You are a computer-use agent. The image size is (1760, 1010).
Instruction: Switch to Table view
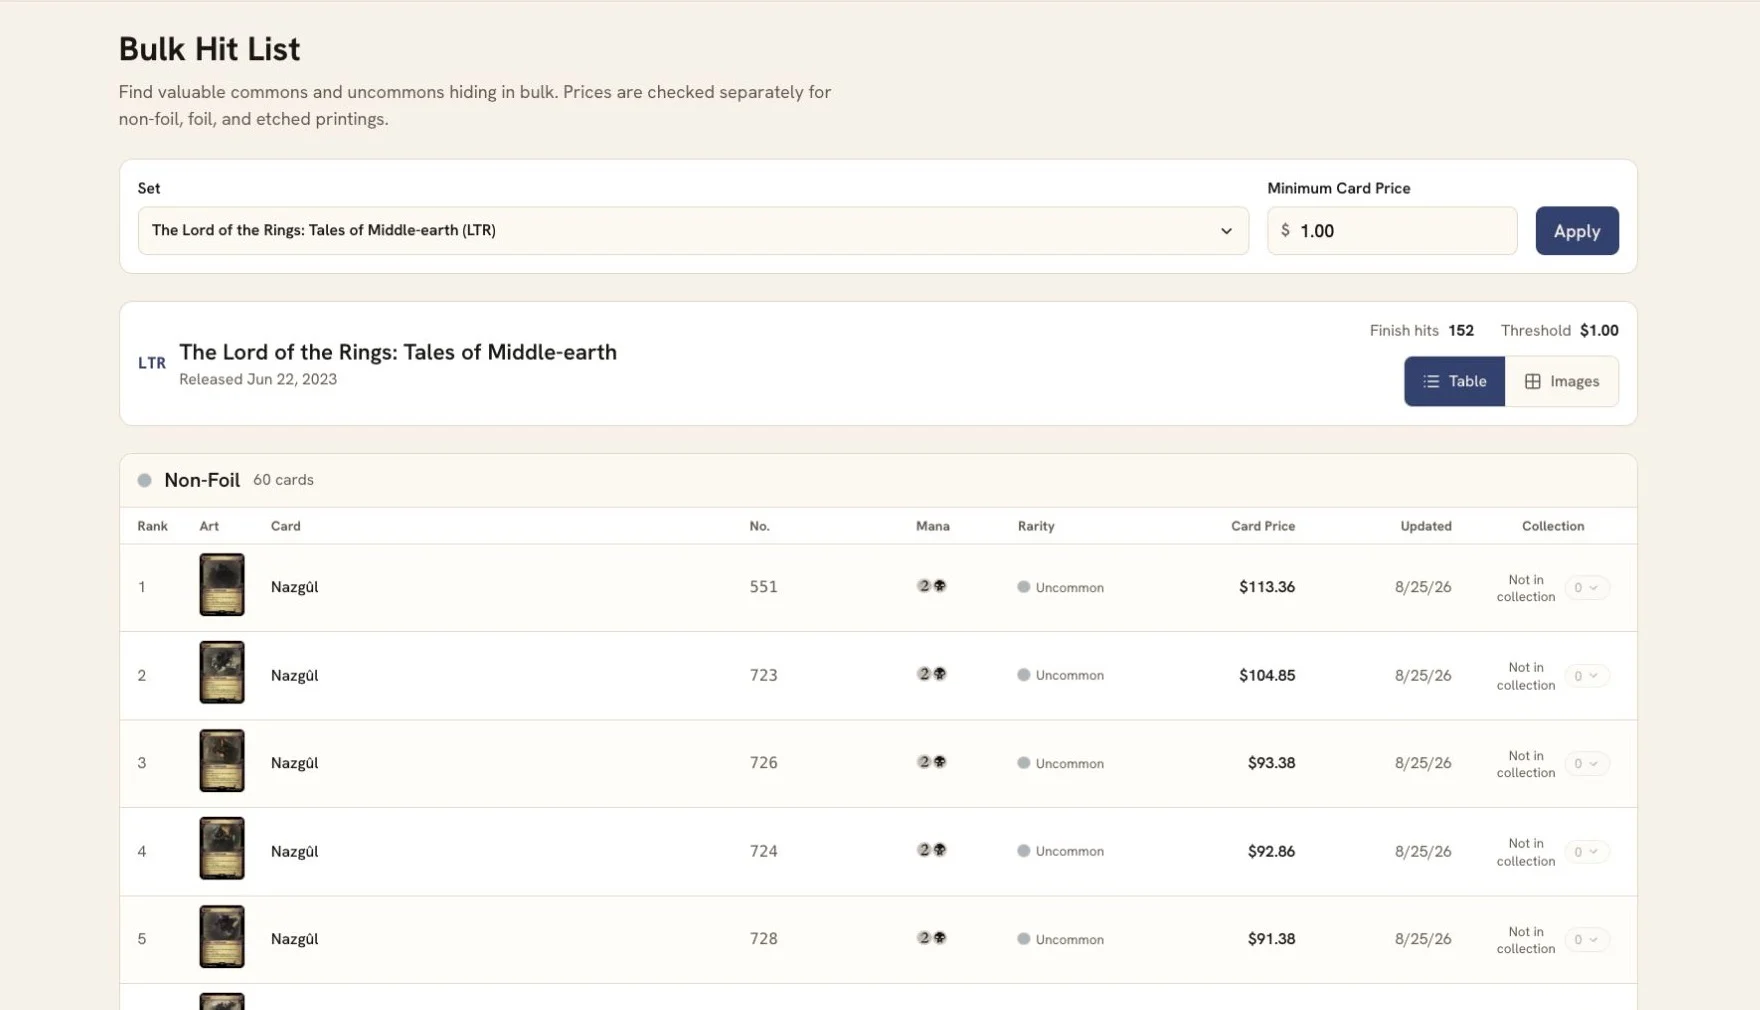click(1454, 381)
